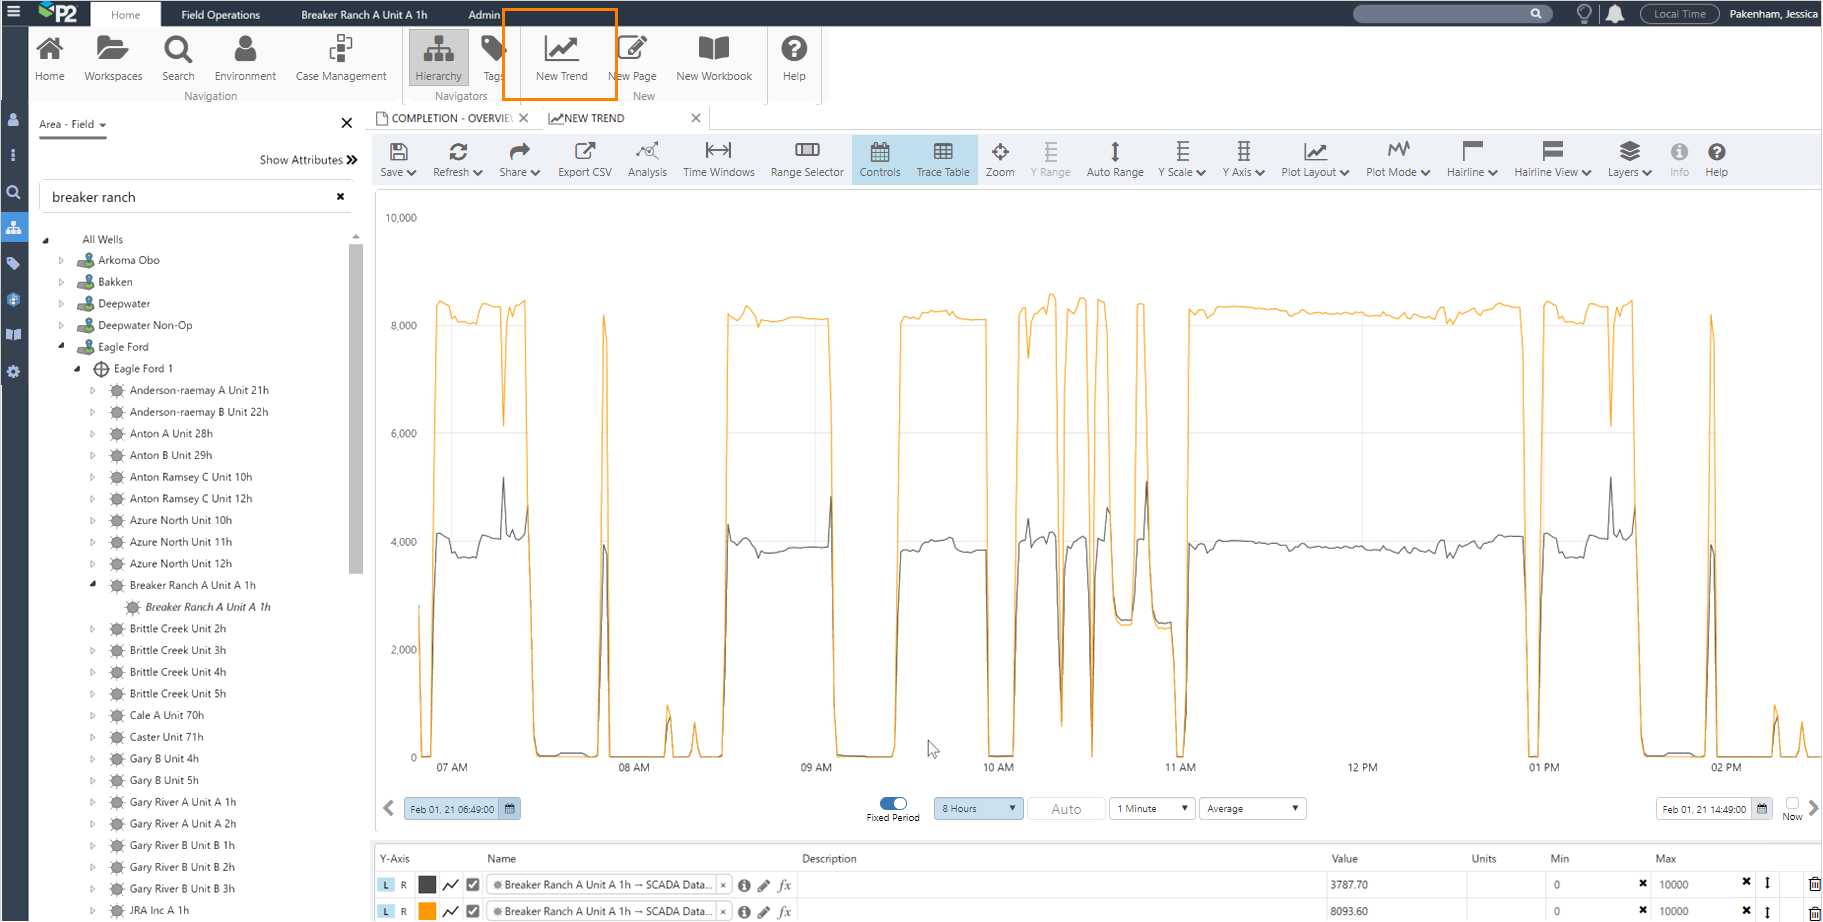This screenshot has height=922, width=1823.
Task: Click the Auto button below chart
Action: (1066, 809)
